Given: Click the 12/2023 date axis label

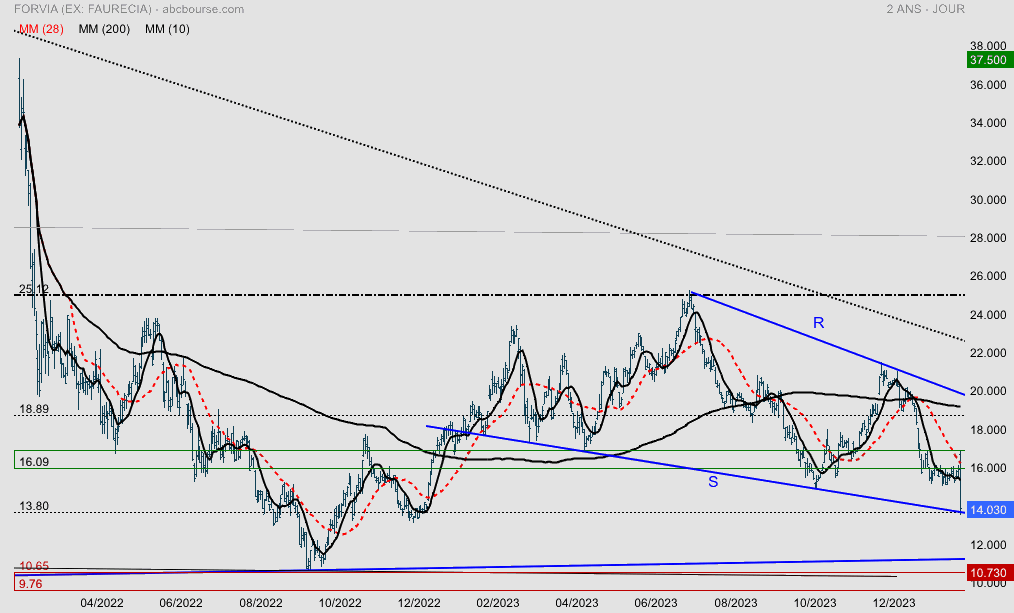Looking at the screenshot, I should click(x=894, y=603).
